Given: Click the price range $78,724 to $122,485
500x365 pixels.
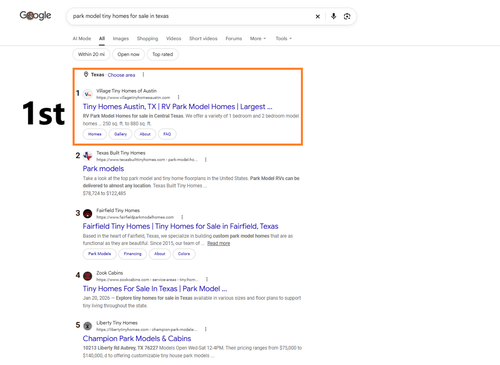Looking at the screenshot, I should pos(104,193).
